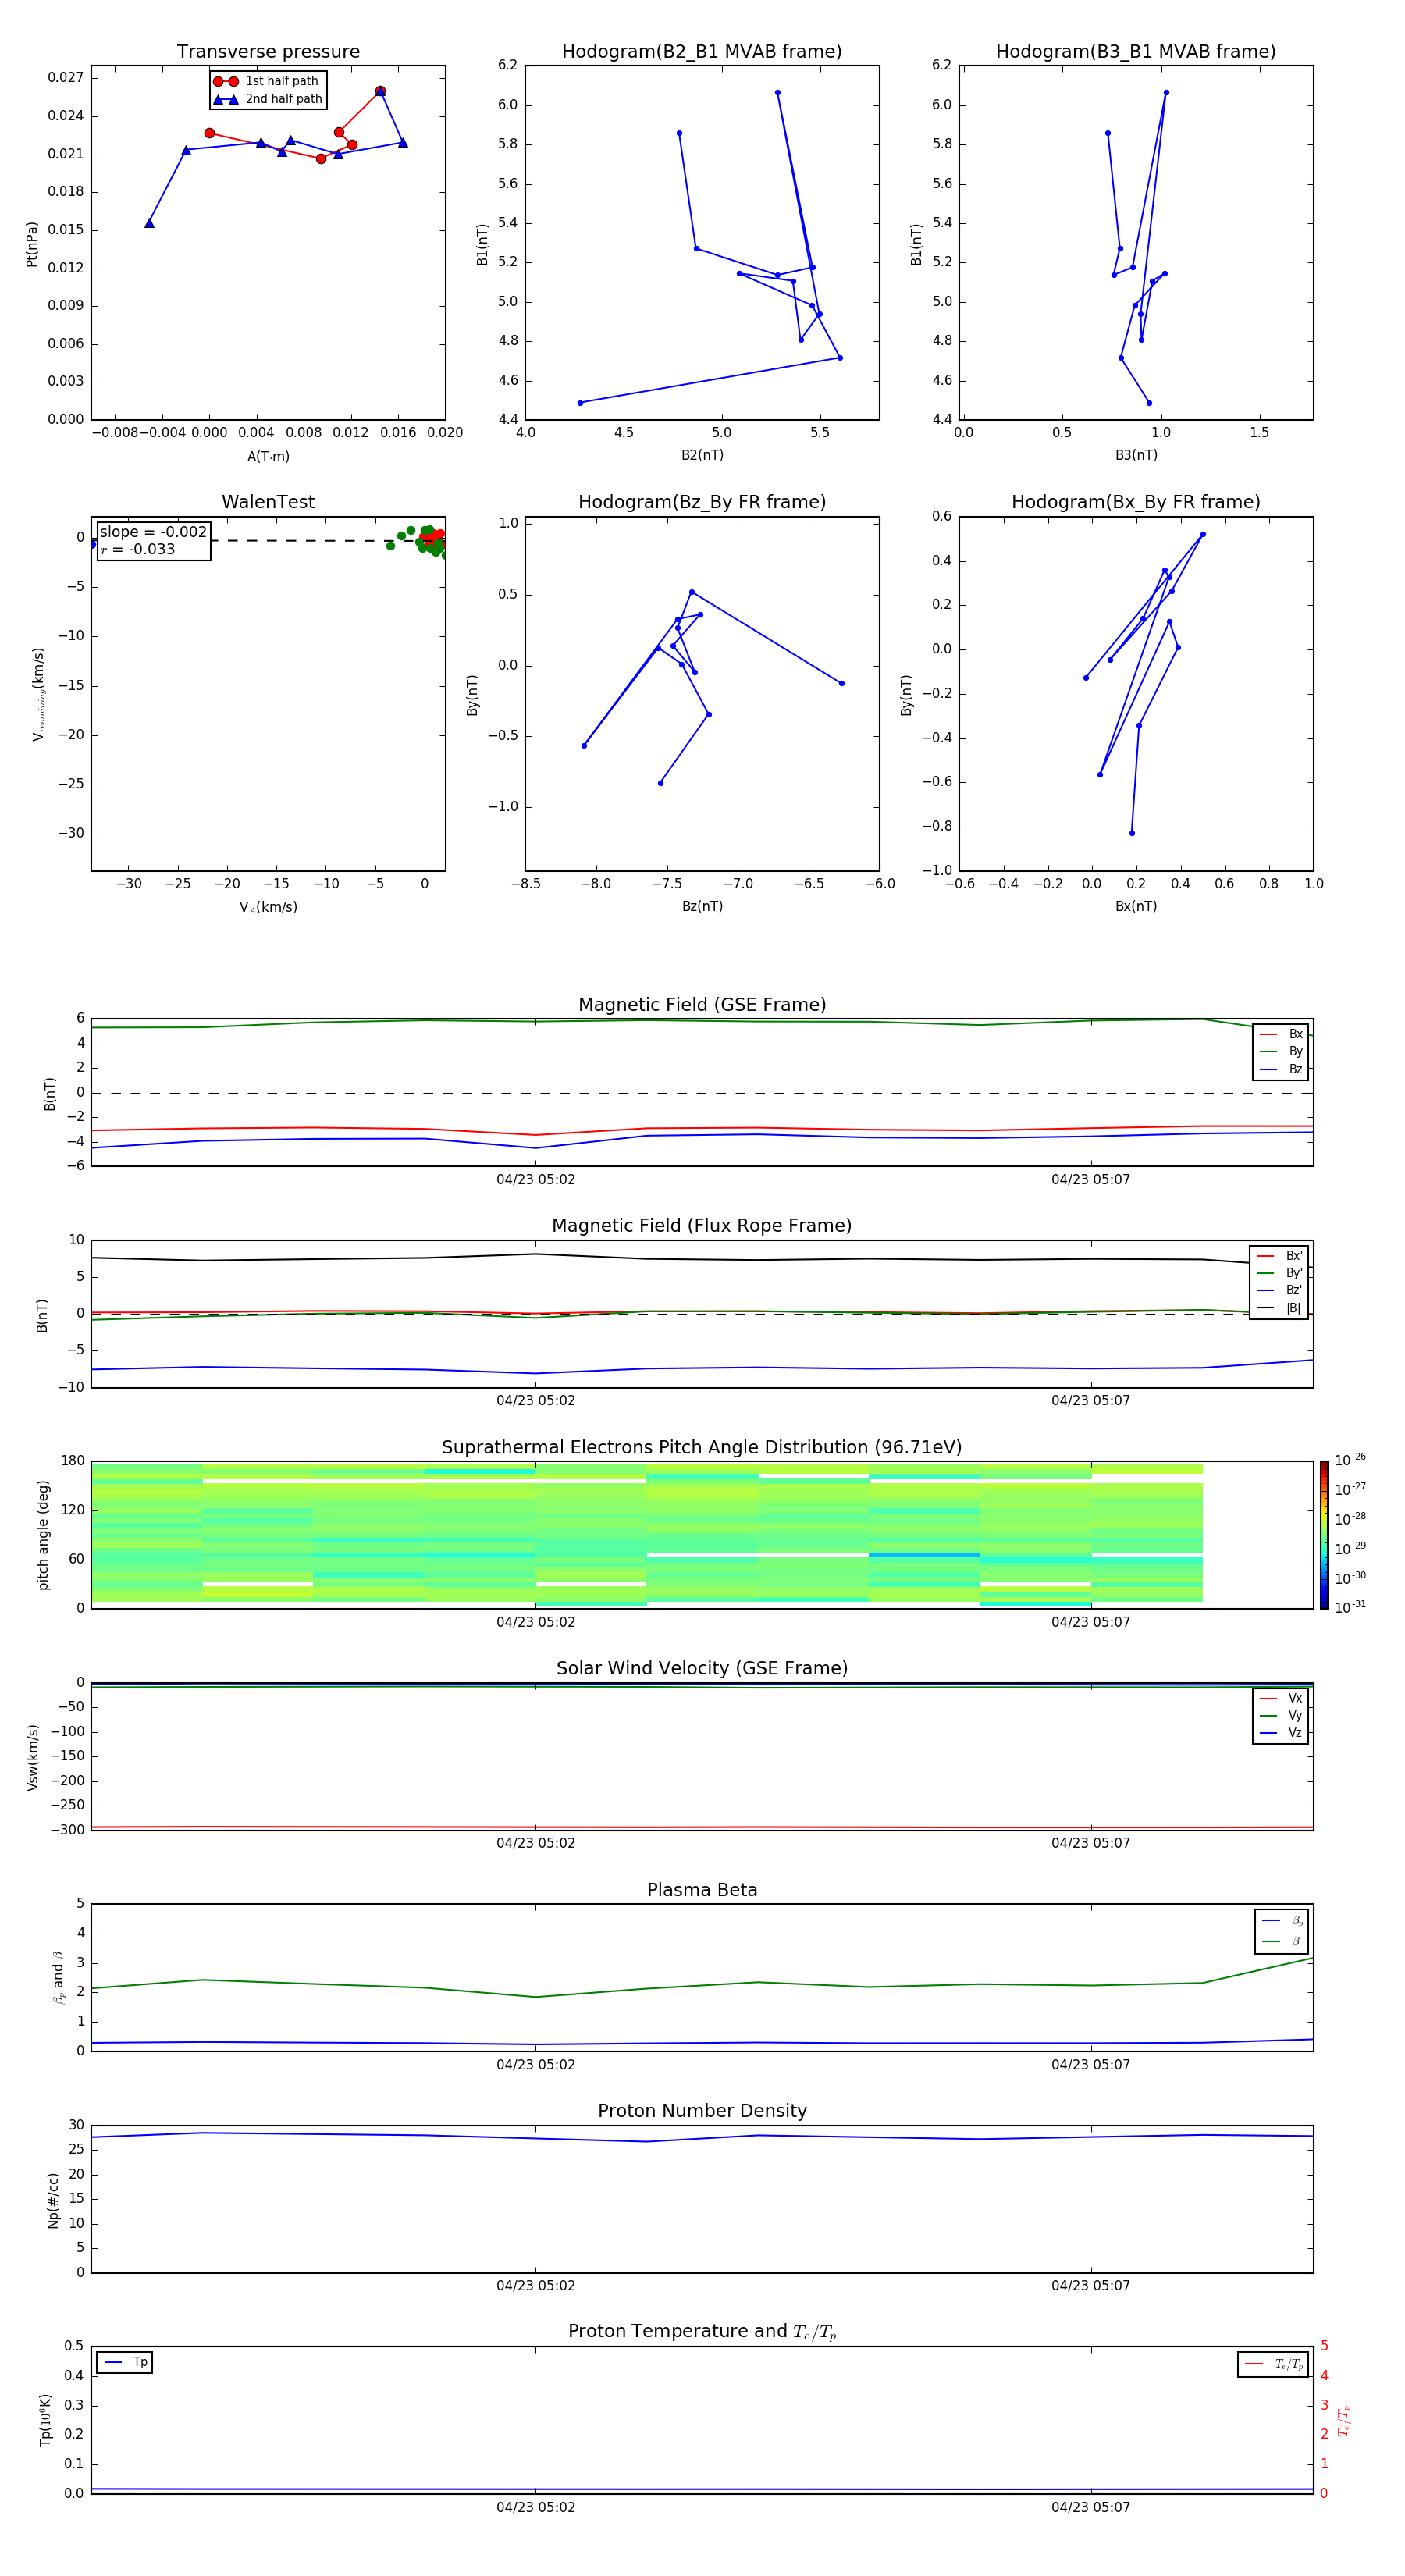Click the 'WalenTest' plot title
The height and width of the screenshot is (2576, 1405).
[268, 502]
